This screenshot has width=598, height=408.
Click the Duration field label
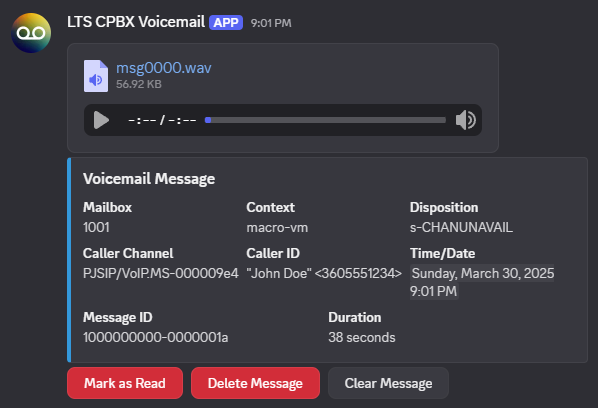coord(355,318)
